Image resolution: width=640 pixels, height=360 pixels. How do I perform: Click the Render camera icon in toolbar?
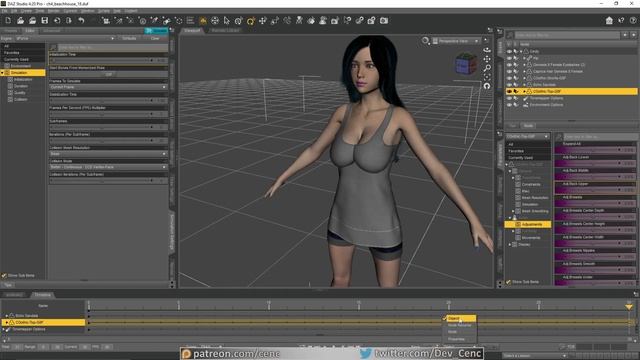(384, 20)
